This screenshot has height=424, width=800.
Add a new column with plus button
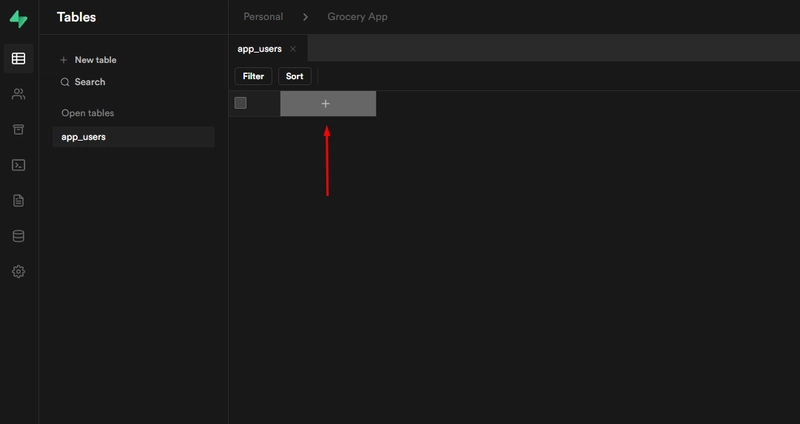(x=328, y=104)
